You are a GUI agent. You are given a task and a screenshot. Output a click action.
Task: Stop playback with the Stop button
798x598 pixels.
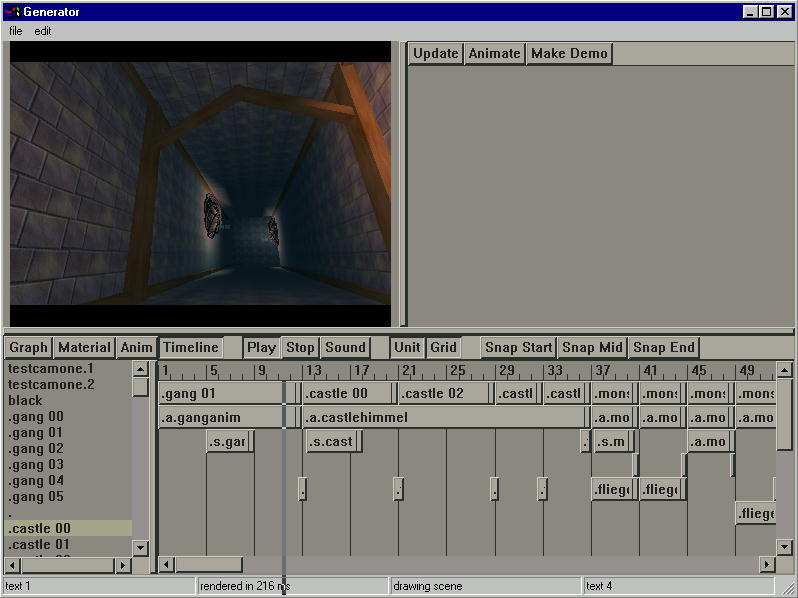tap(300, 348)
